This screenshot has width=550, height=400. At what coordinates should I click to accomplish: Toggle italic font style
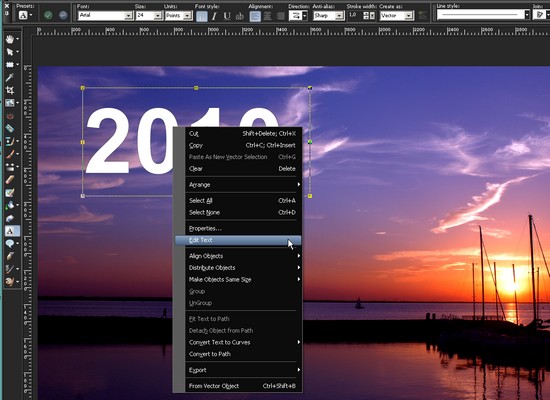tap(214, 16)
